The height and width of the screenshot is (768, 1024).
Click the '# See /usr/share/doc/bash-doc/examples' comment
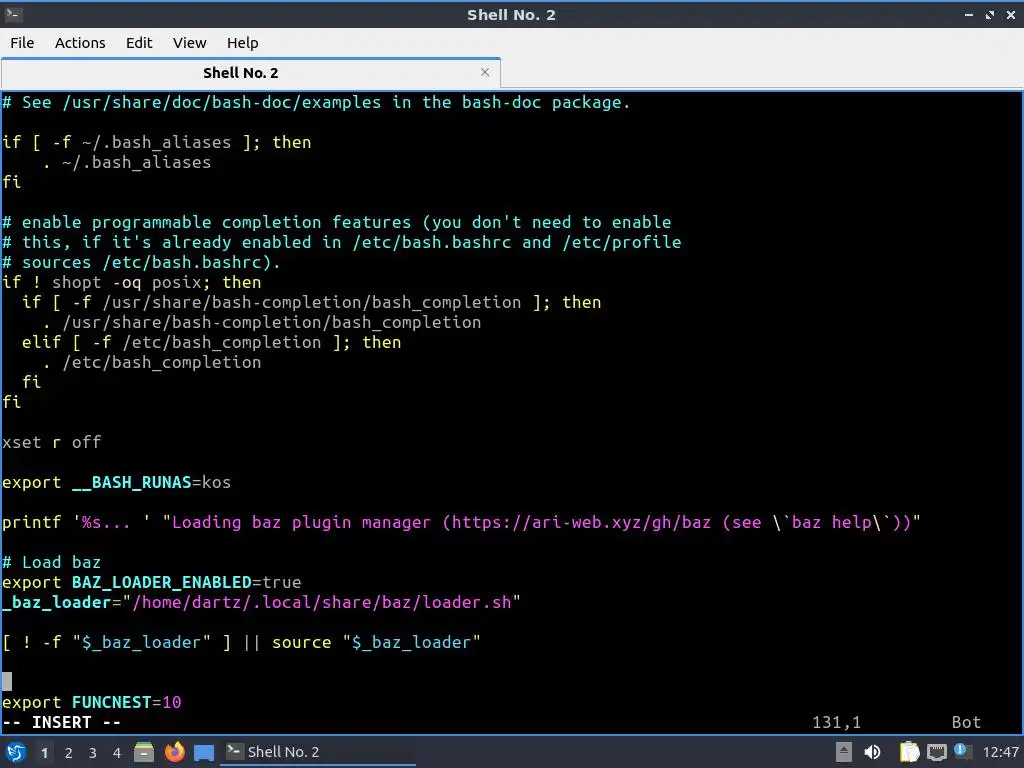pos(191,103)
